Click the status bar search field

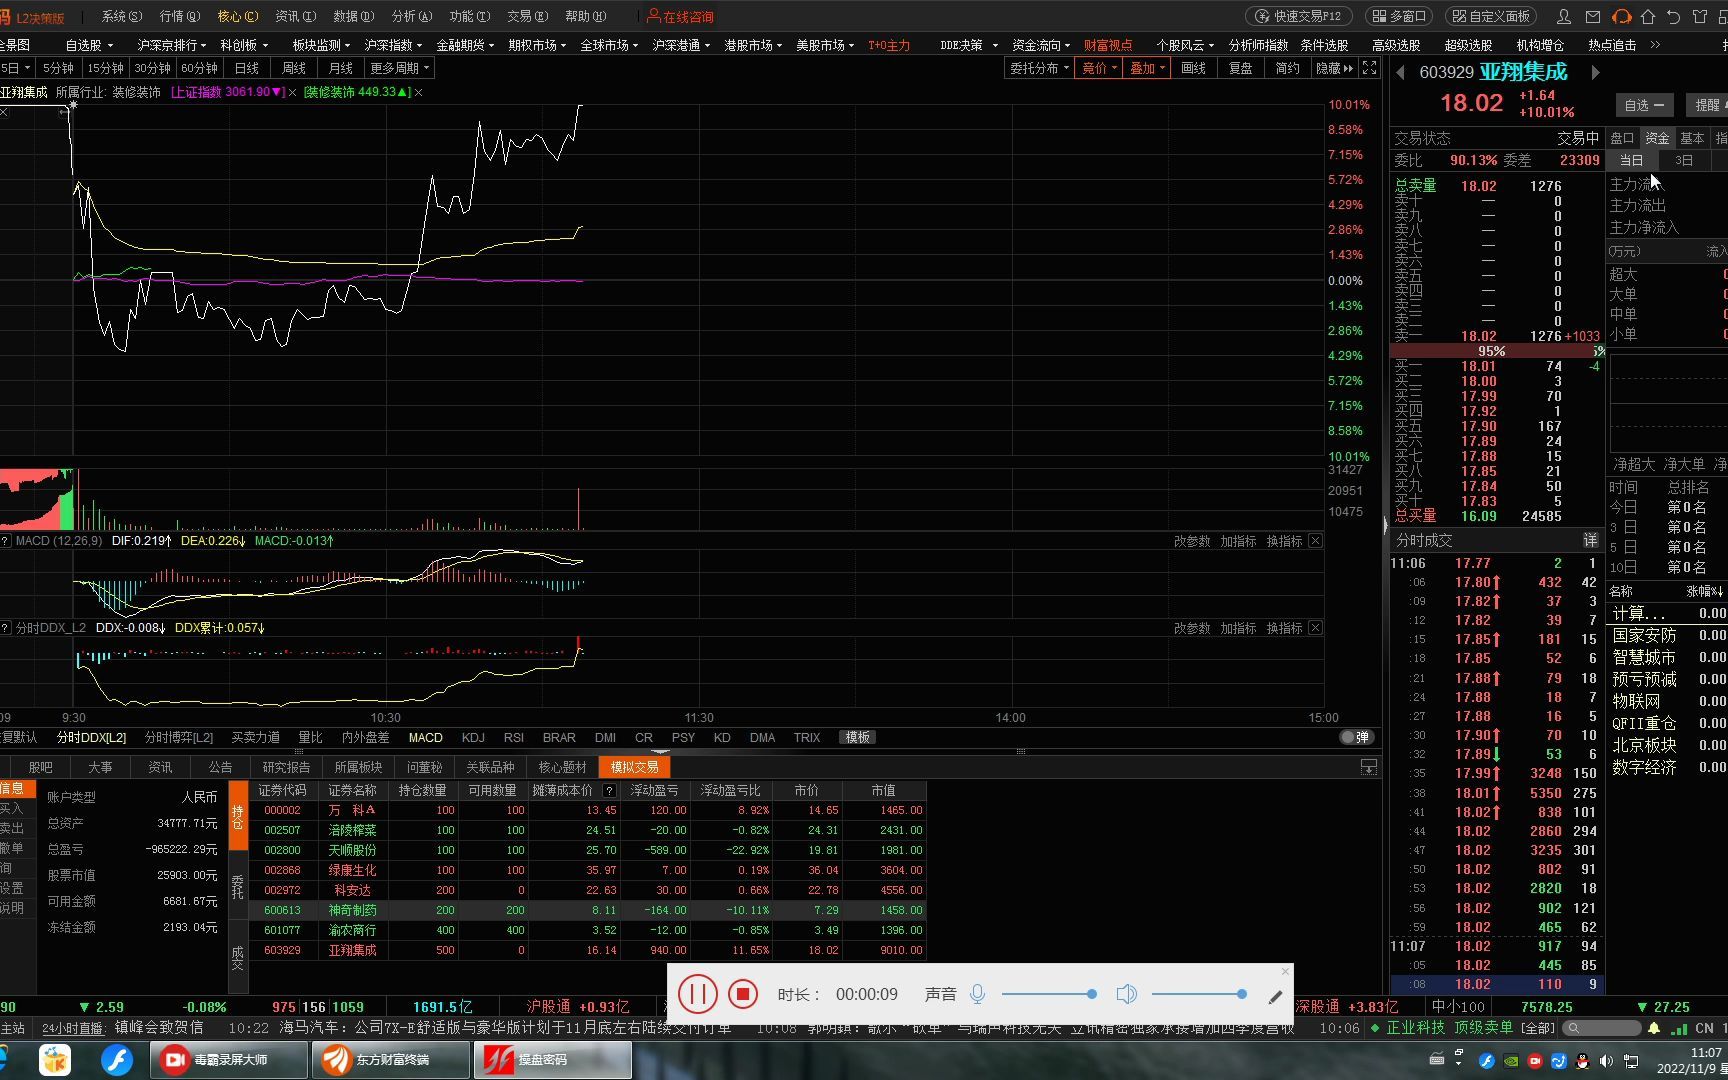[1602, 1028]
